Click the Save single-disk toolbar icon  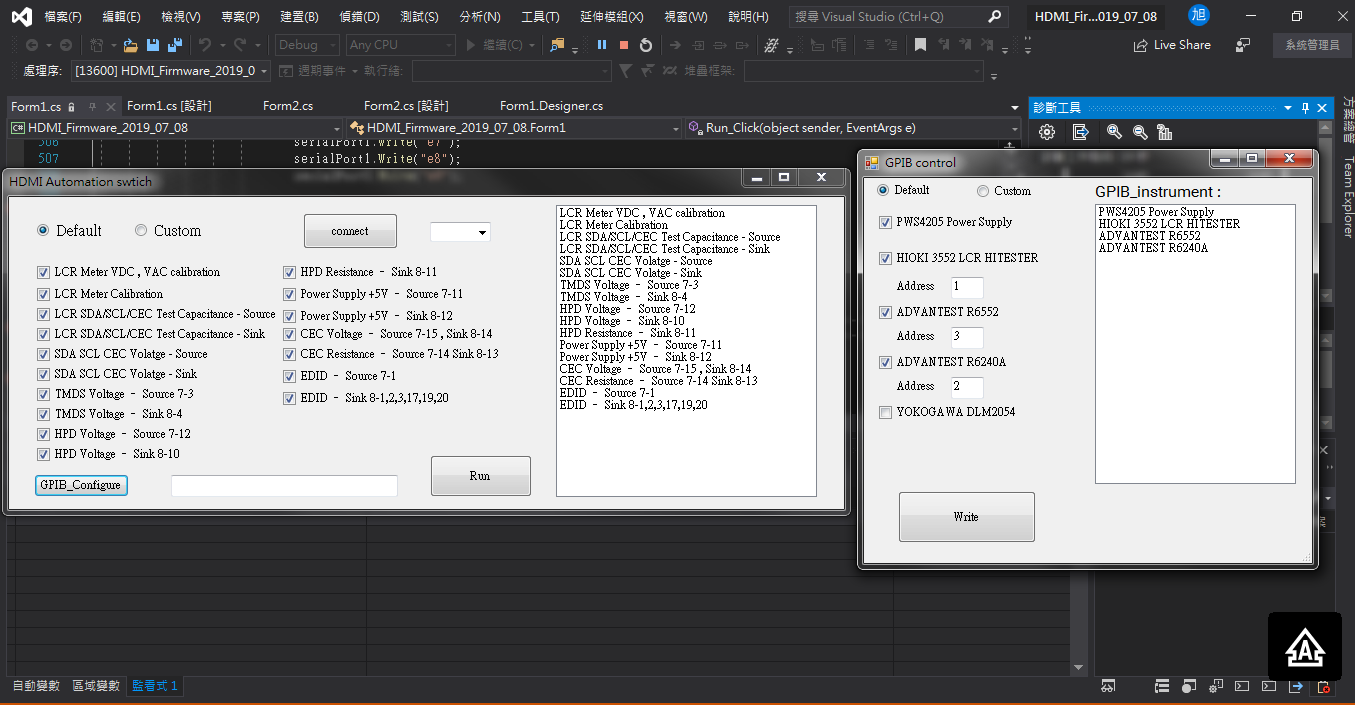click(x=153, y=45)
